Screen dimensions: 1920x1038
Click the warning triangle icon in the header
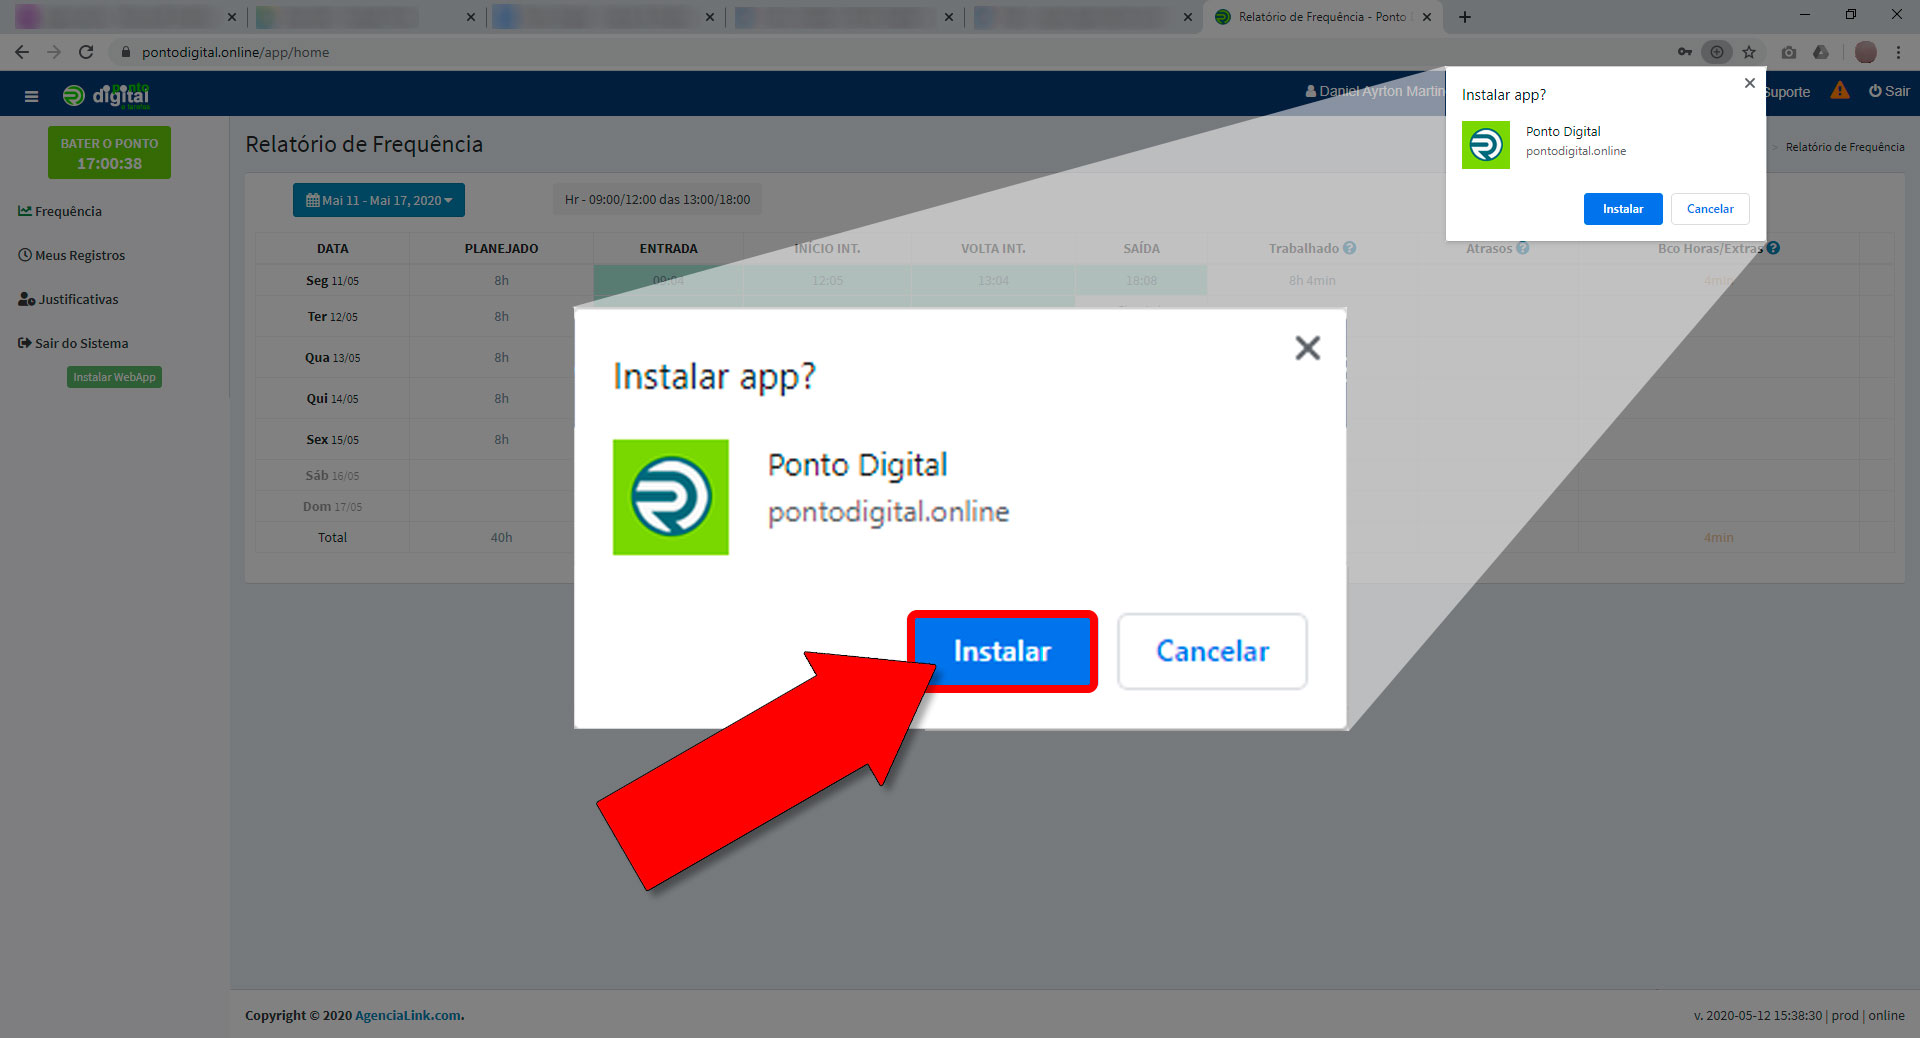click(1840, 90)
